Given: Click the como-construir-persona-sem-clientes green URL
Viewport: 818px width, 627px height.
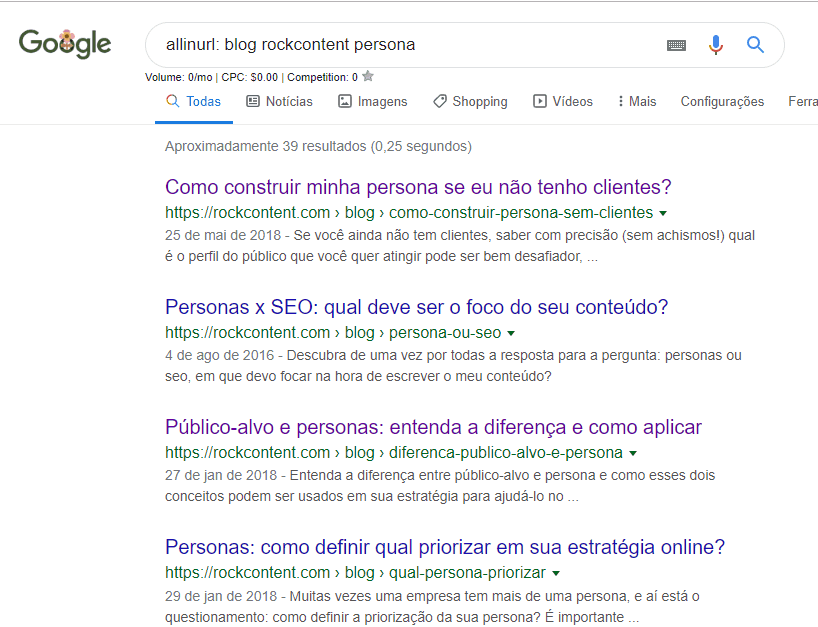Looking at the screenshot, I should pyautogui.click(x=409, y=213).
